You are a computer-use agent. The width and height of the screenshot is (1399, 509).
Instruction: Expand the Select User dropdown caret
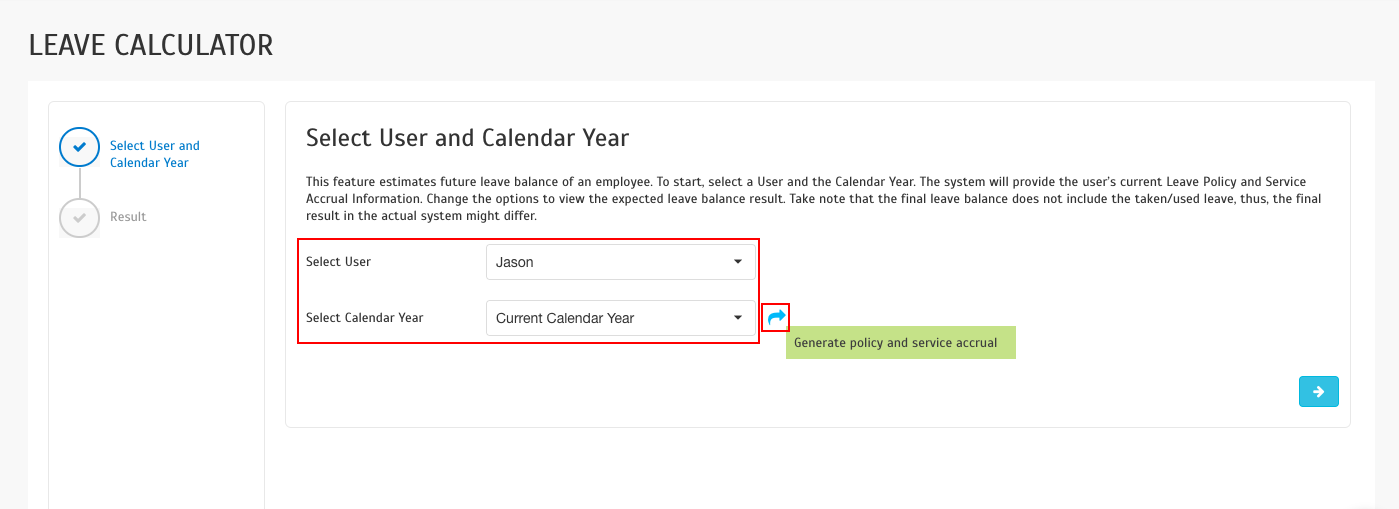[737, 262]
